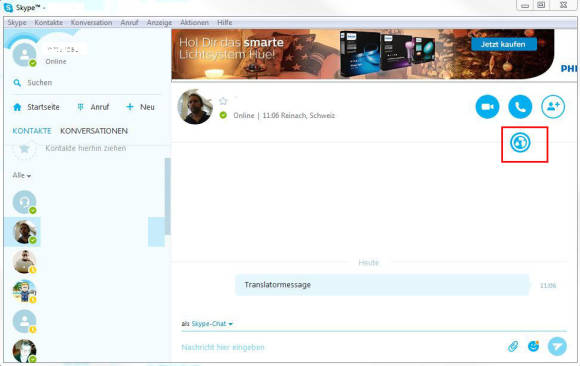Start a video call with the contact
Screen dimensions: 580x366
pyautogui.click(x=487, y=107)
